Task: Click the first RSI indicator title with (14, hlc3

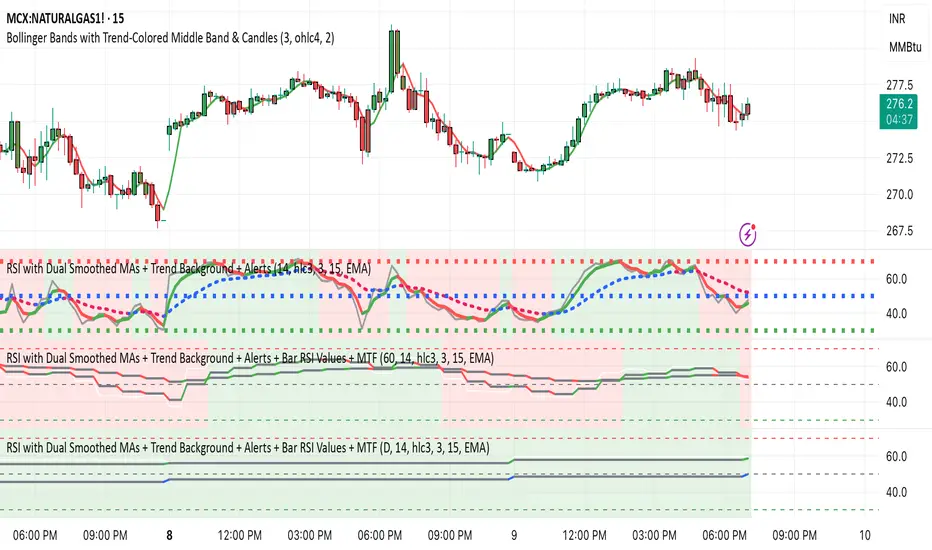Action: pos(188,269)
